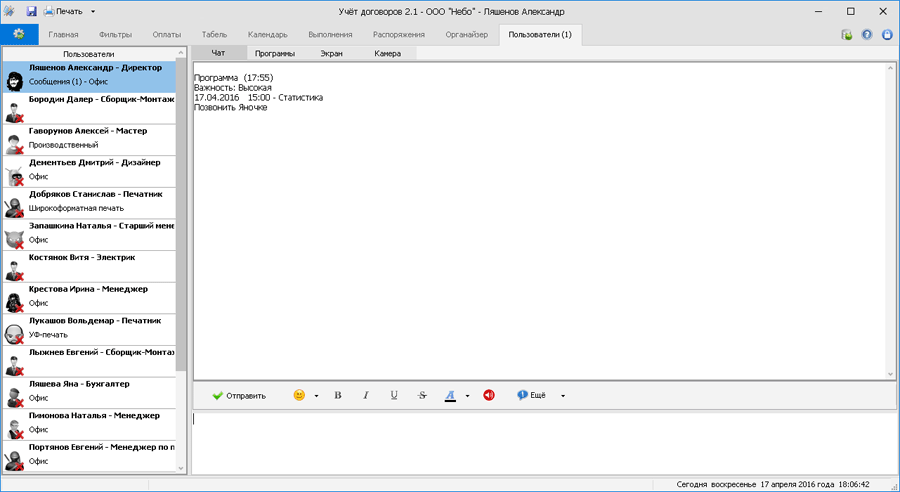Click Лукашов Вольдемар's avatar
This screenshot has height=492, width=900.
pos(14,334)
